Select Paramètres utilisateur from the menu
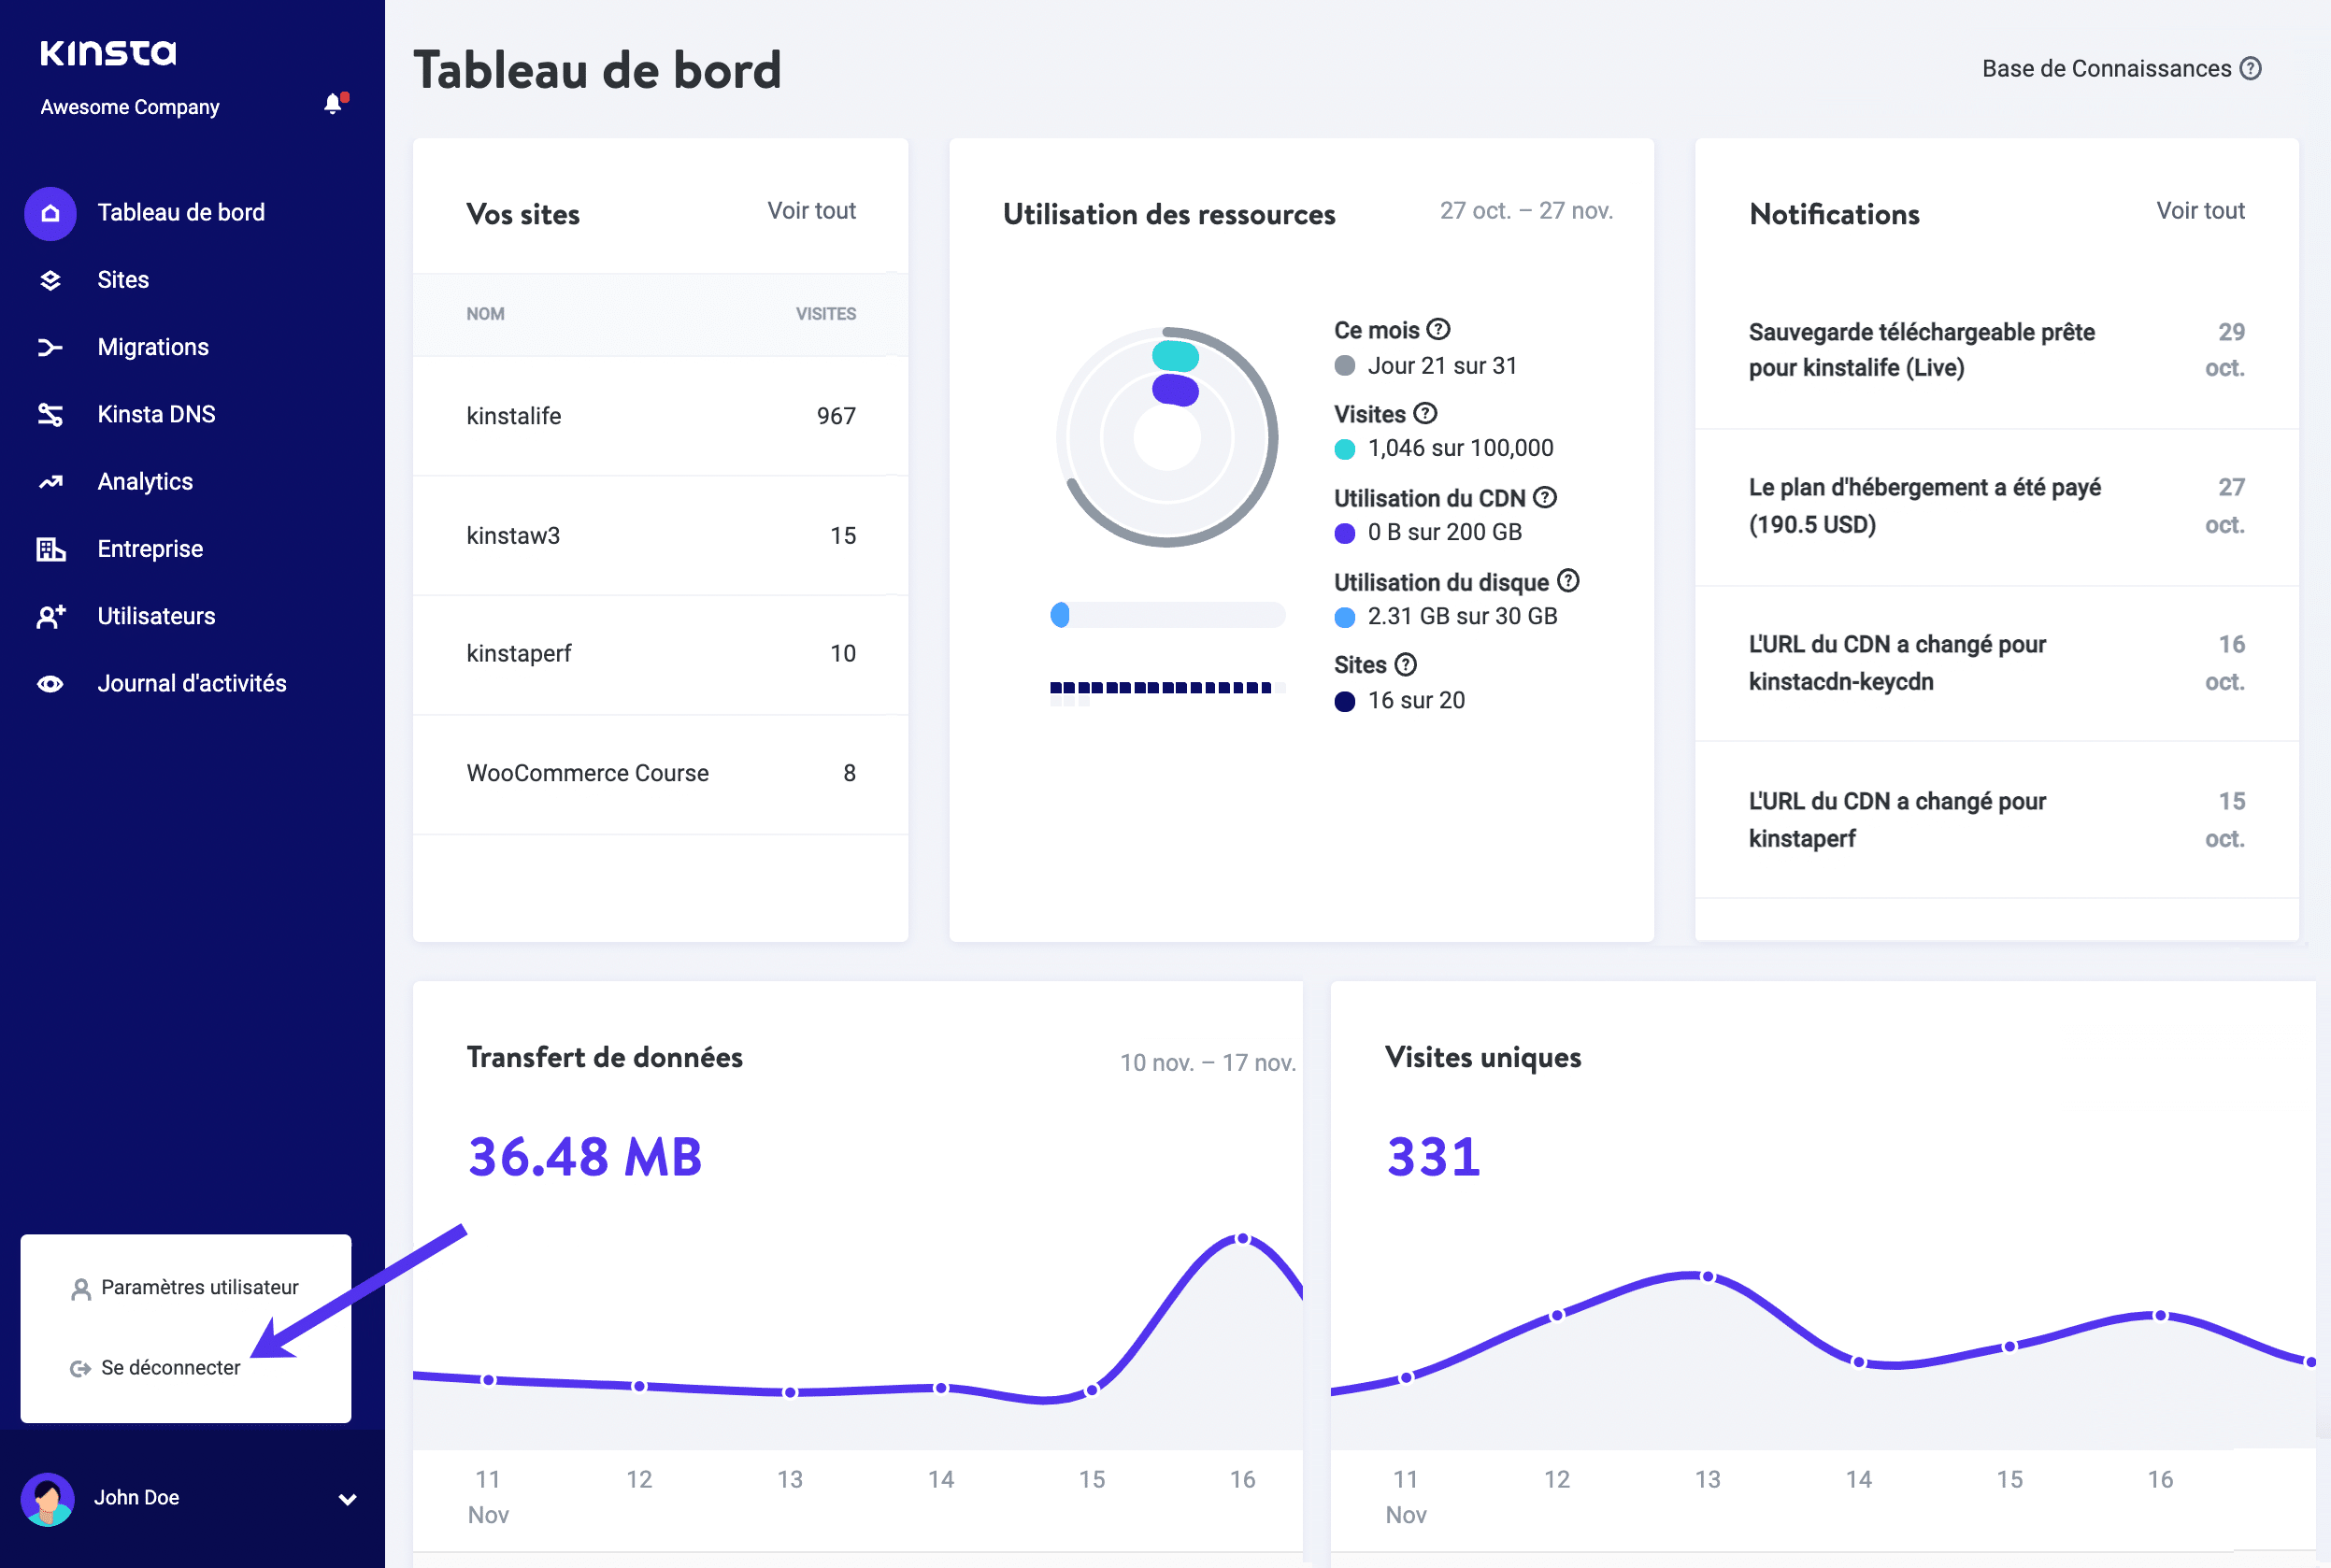 (200, 1288)
